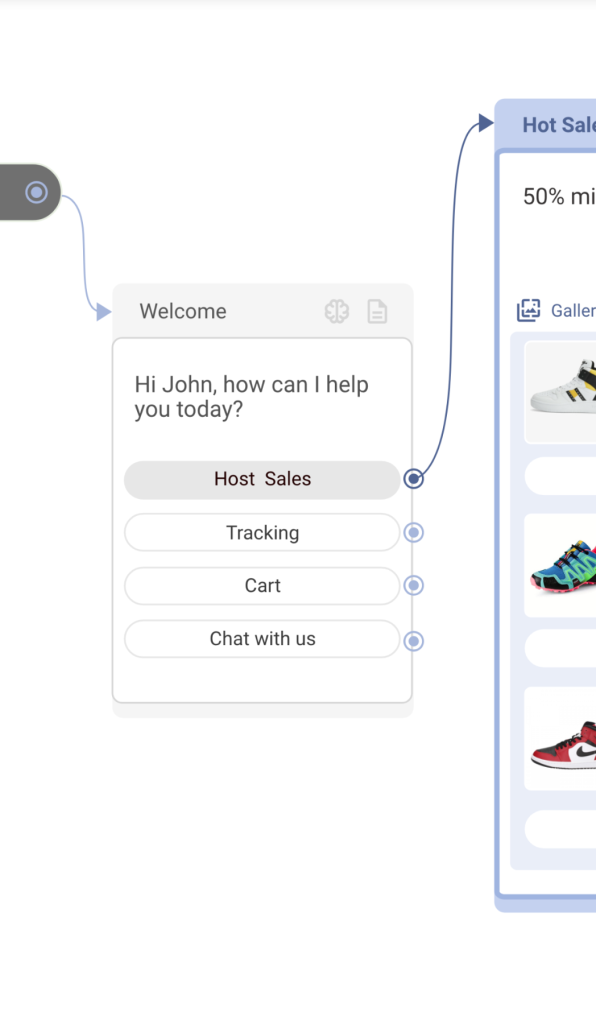The image size is (596, 1024).
Task: Click the arrowhead entering the Hot Sale block
Action: point(486,122)
